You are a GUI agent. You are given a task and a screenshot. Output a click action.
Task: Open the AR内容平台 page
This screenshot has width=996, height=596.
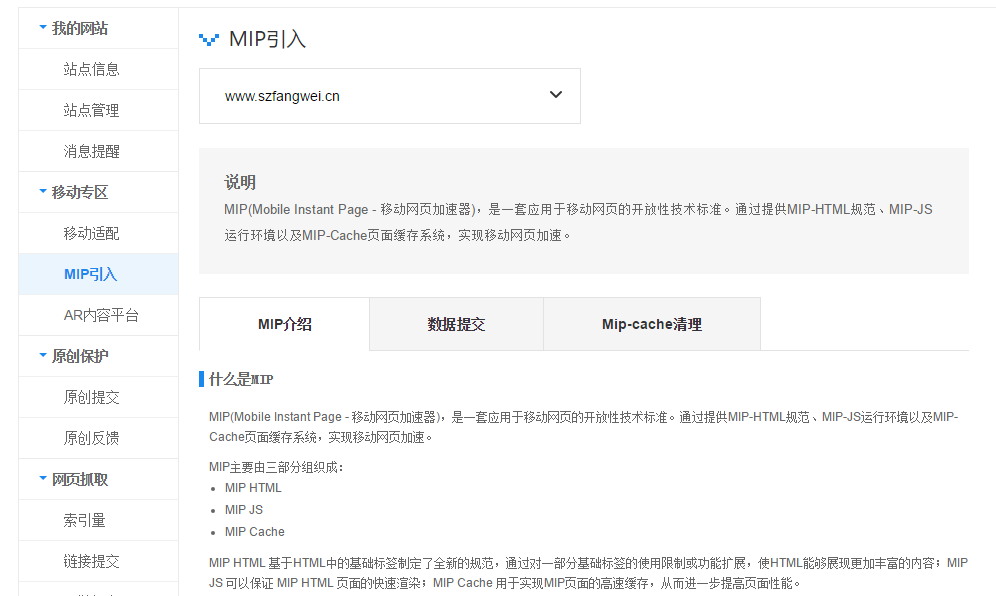point(97,314)
